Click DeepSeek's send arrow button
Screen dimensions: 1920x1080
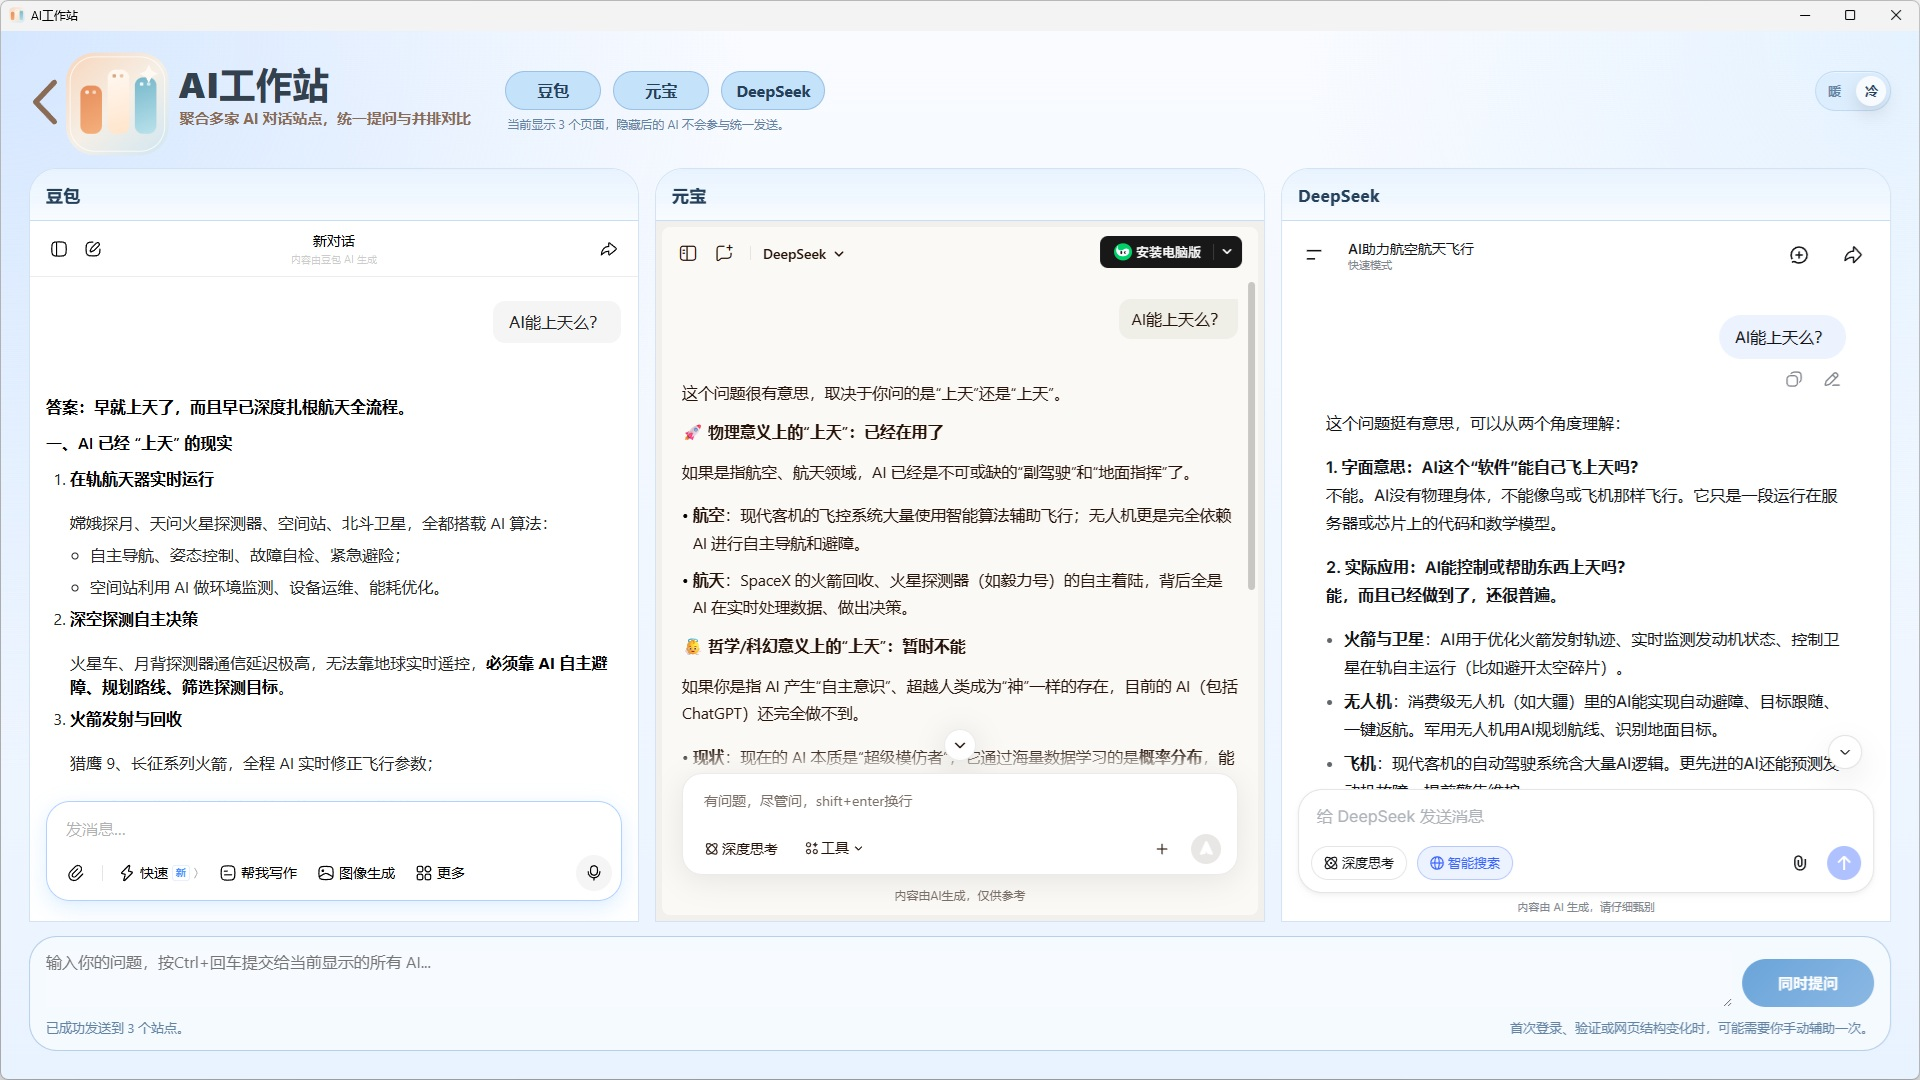click(x=1844, y=863)
